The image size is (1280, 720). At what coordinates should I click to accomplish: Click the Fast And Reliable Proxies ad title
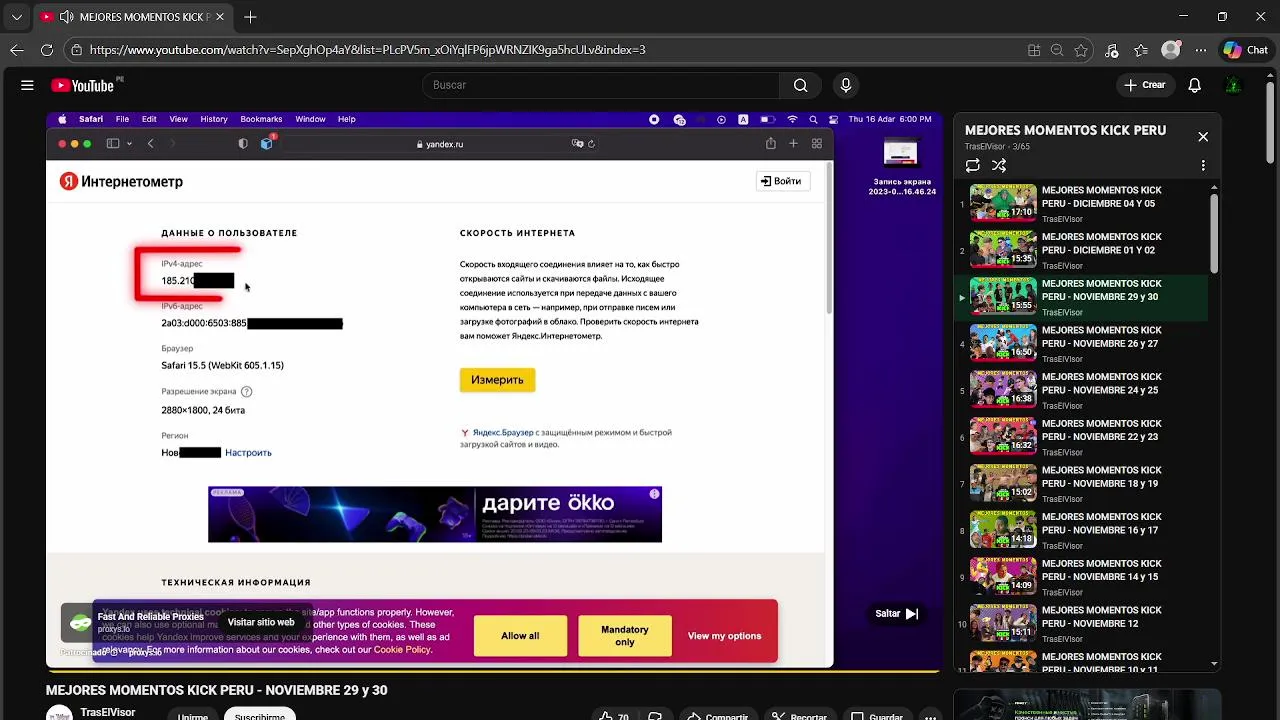(x=151, y=617)
